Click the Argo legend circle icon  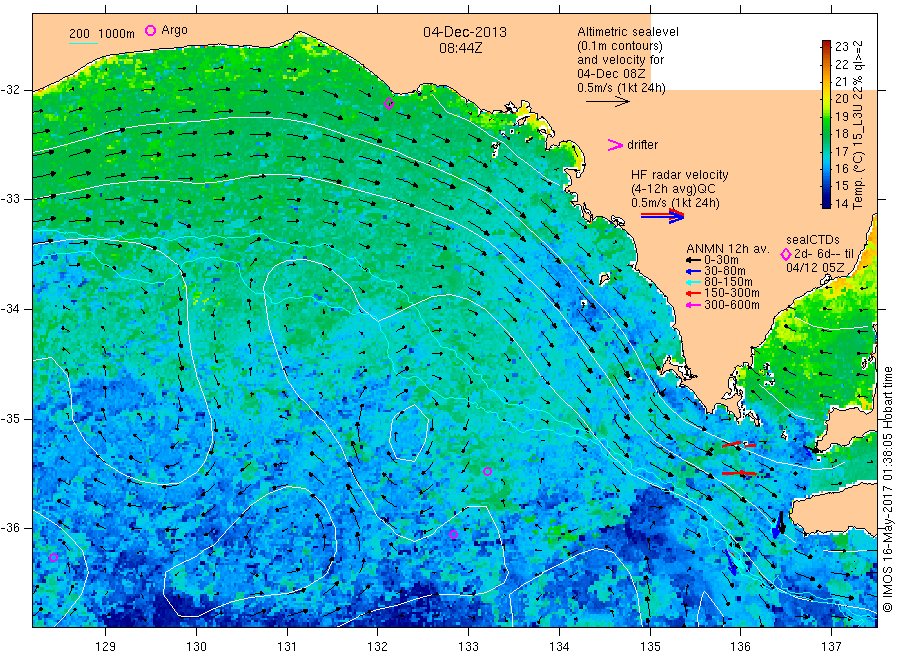[x=150, y=30]
